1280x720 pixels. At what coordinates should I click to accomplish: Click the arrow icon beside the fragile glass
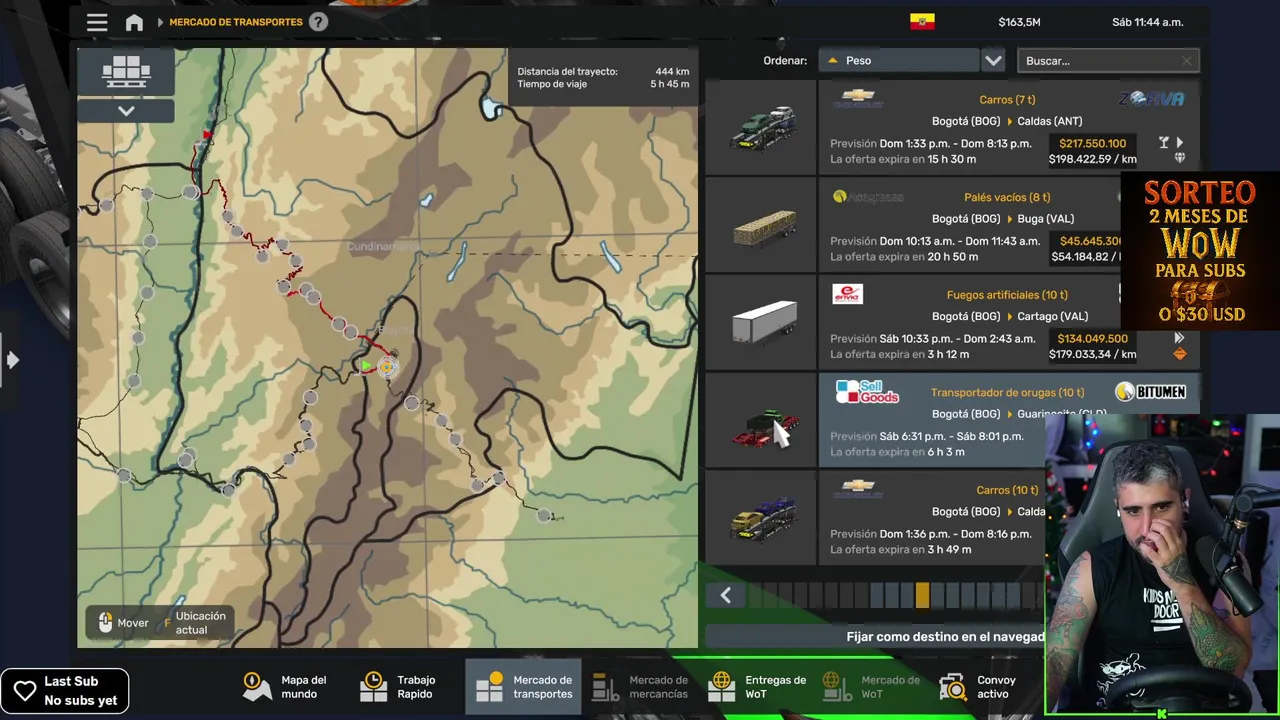[x=1180, y=143]
